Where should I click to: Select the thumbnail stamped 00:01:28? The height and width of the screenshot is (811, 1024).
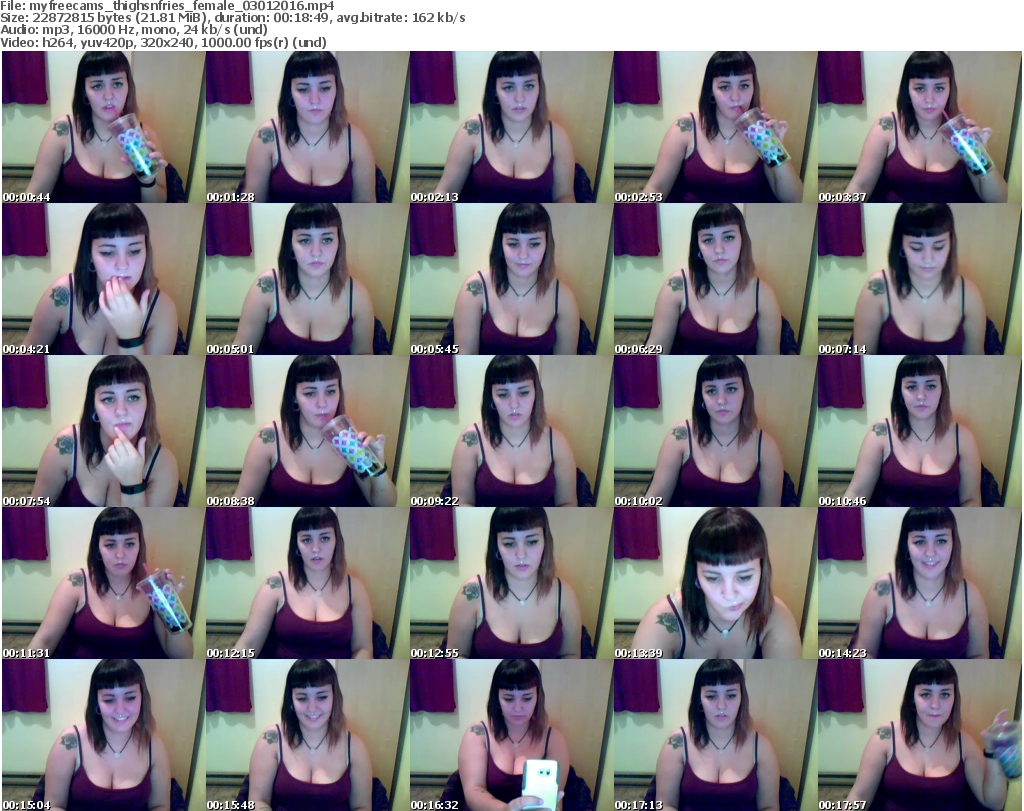[308, 127]
